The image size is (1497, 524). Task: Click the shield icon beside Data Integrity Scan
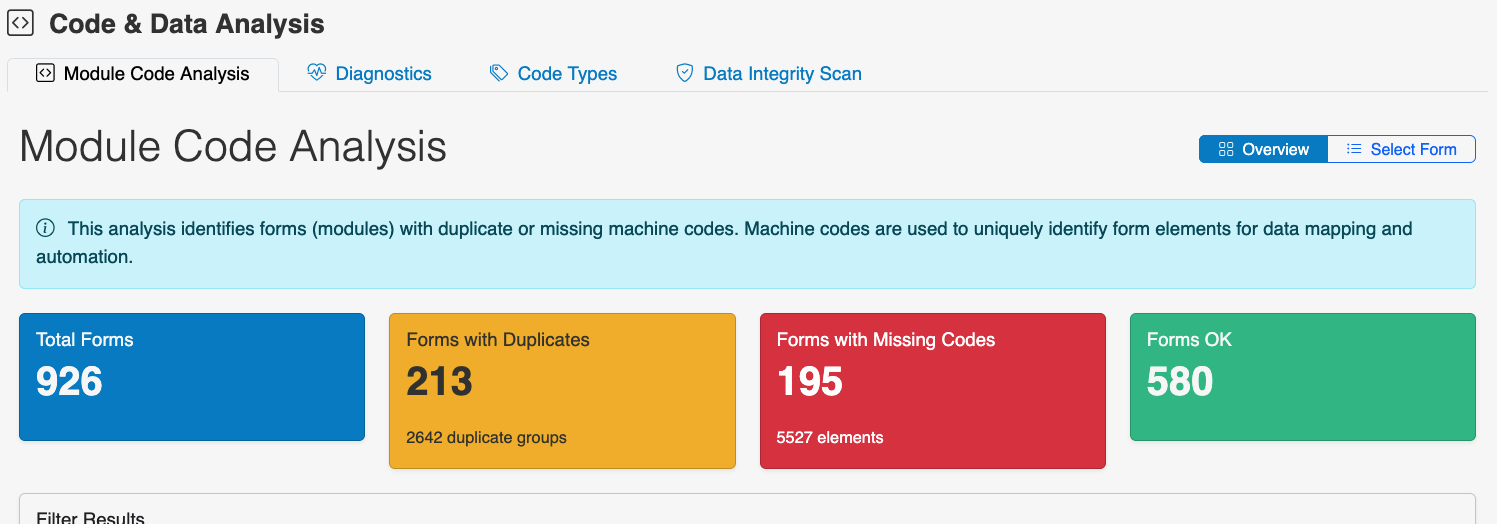point(685,73)
